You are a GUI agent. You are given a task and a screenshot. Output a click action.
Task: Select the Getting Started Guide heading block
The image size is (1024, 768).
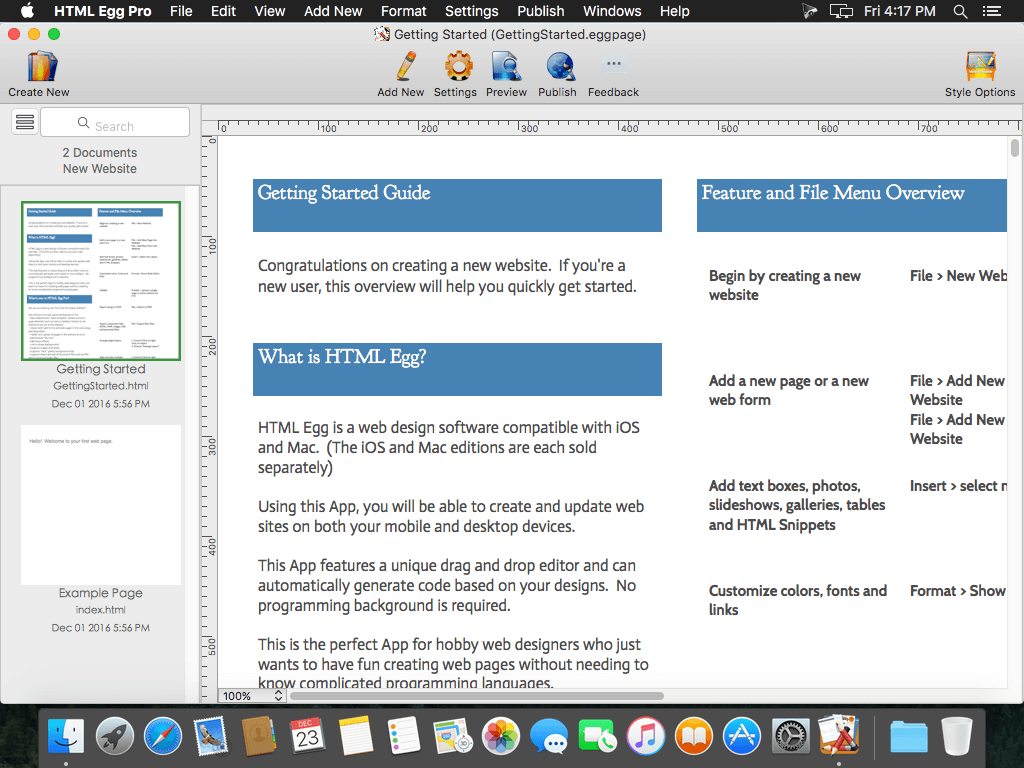(457, 205)
